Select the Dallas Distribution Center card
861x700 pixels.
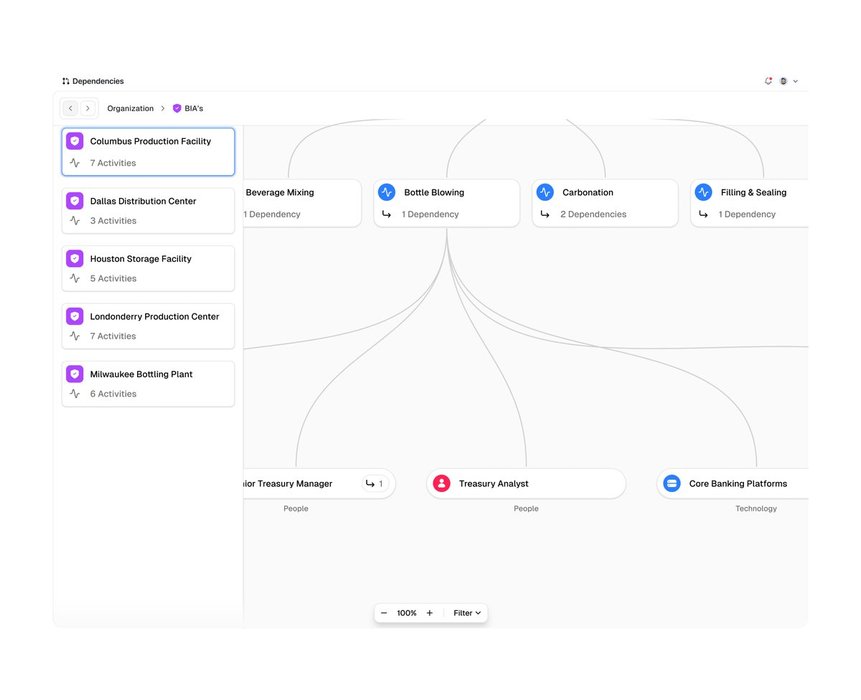148,211
